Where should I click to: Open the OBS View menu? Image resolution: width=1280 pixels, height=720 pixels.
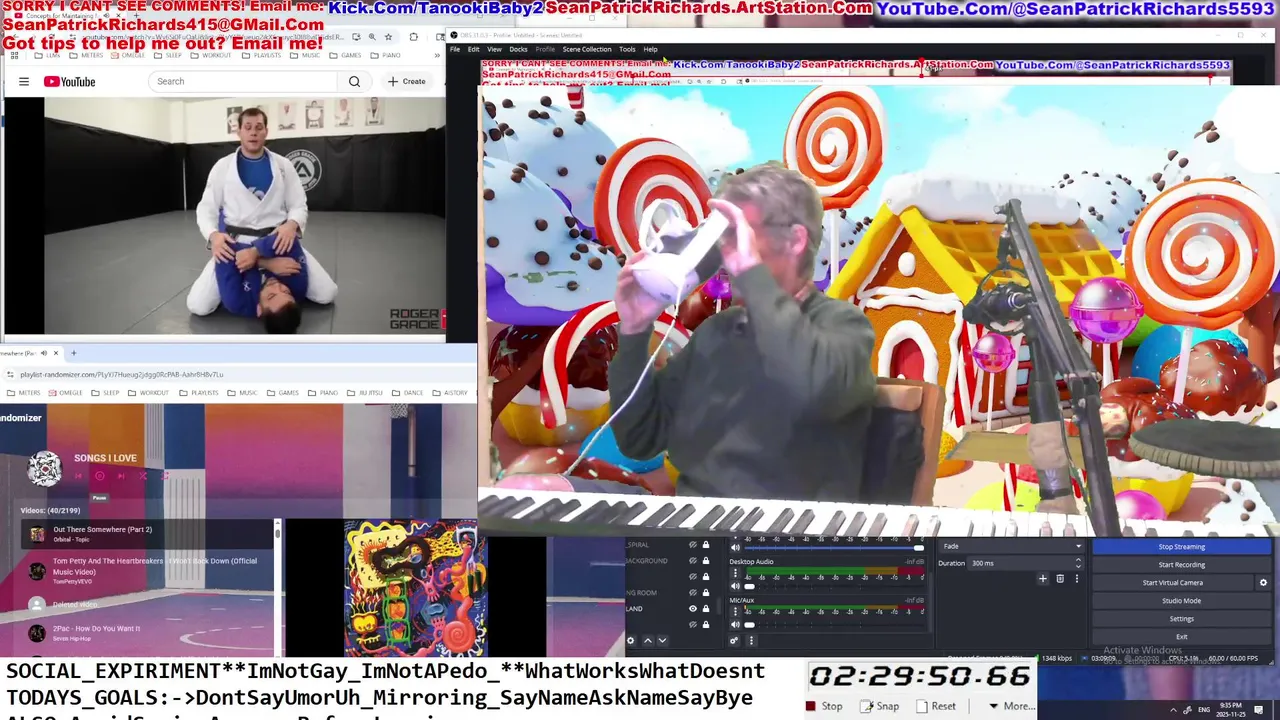(494, 49)
